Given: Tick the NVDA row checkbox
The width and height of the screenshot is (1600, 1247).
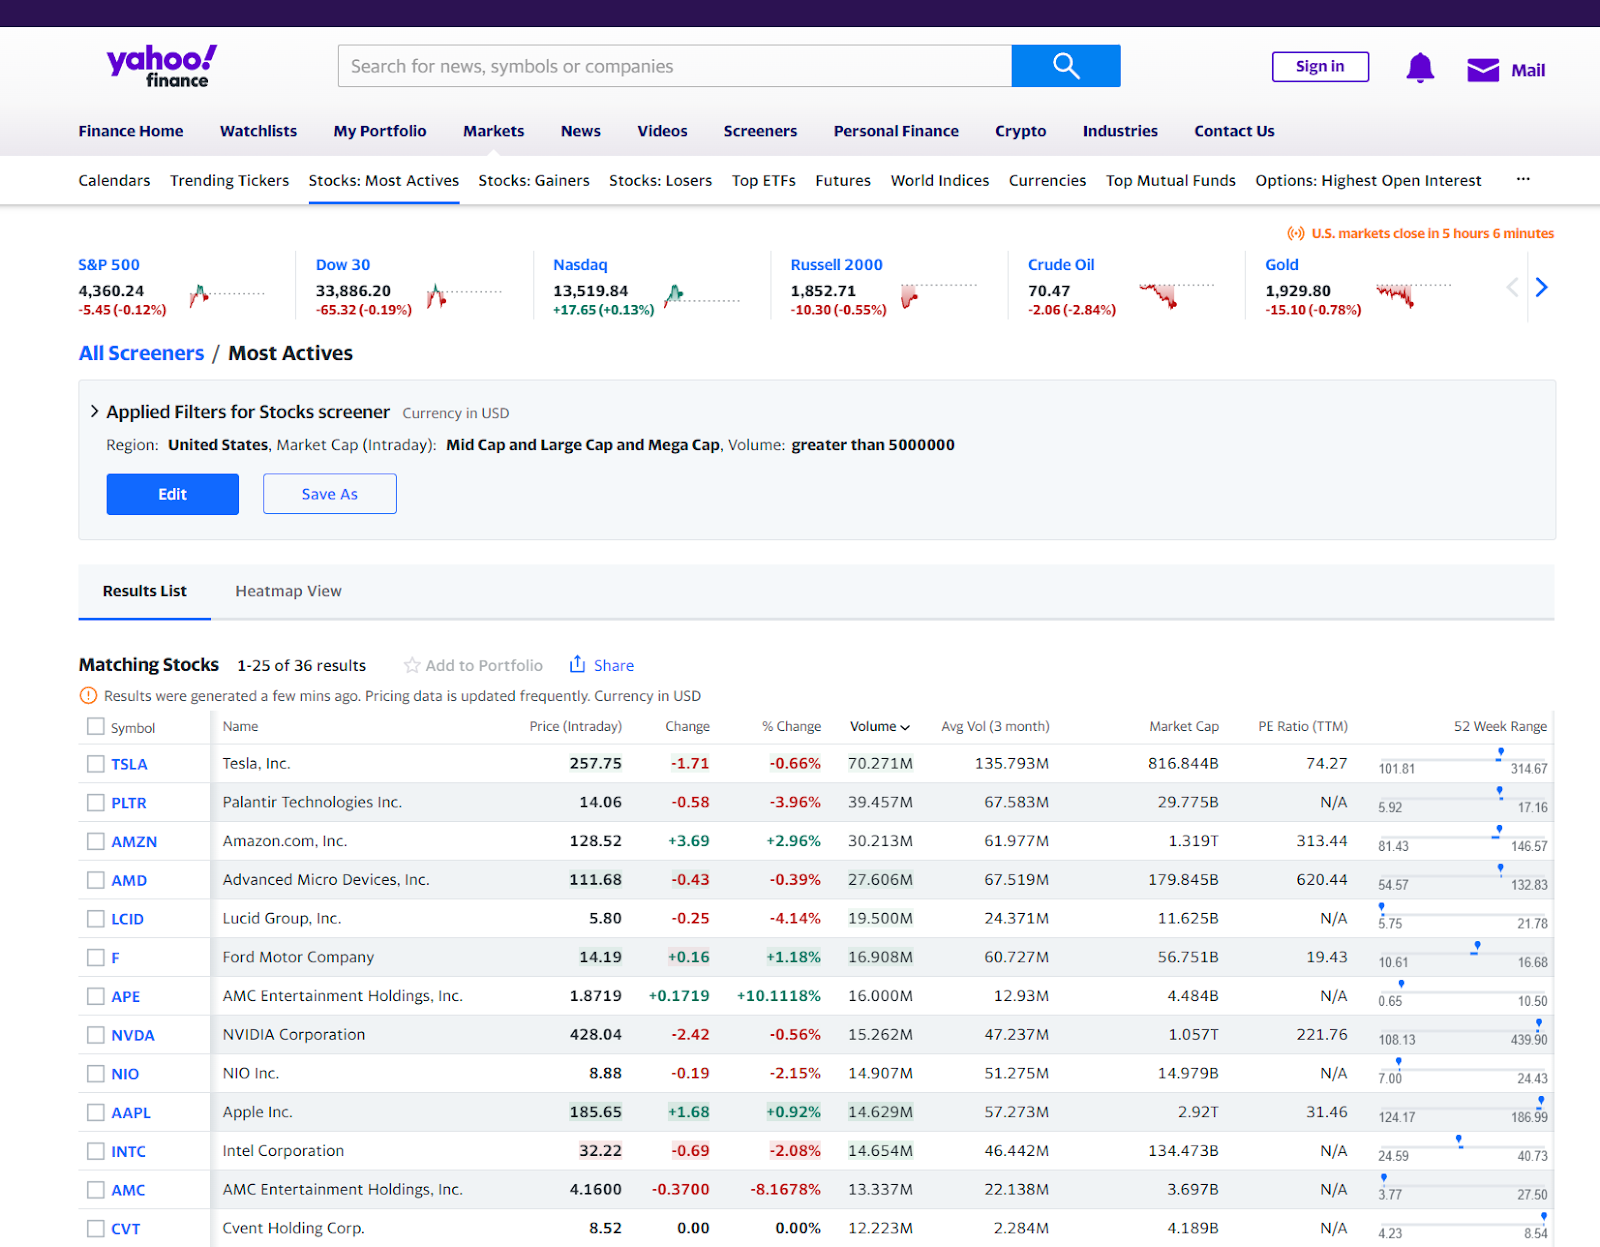Looking at the screenshot, I should [95, 1035].
